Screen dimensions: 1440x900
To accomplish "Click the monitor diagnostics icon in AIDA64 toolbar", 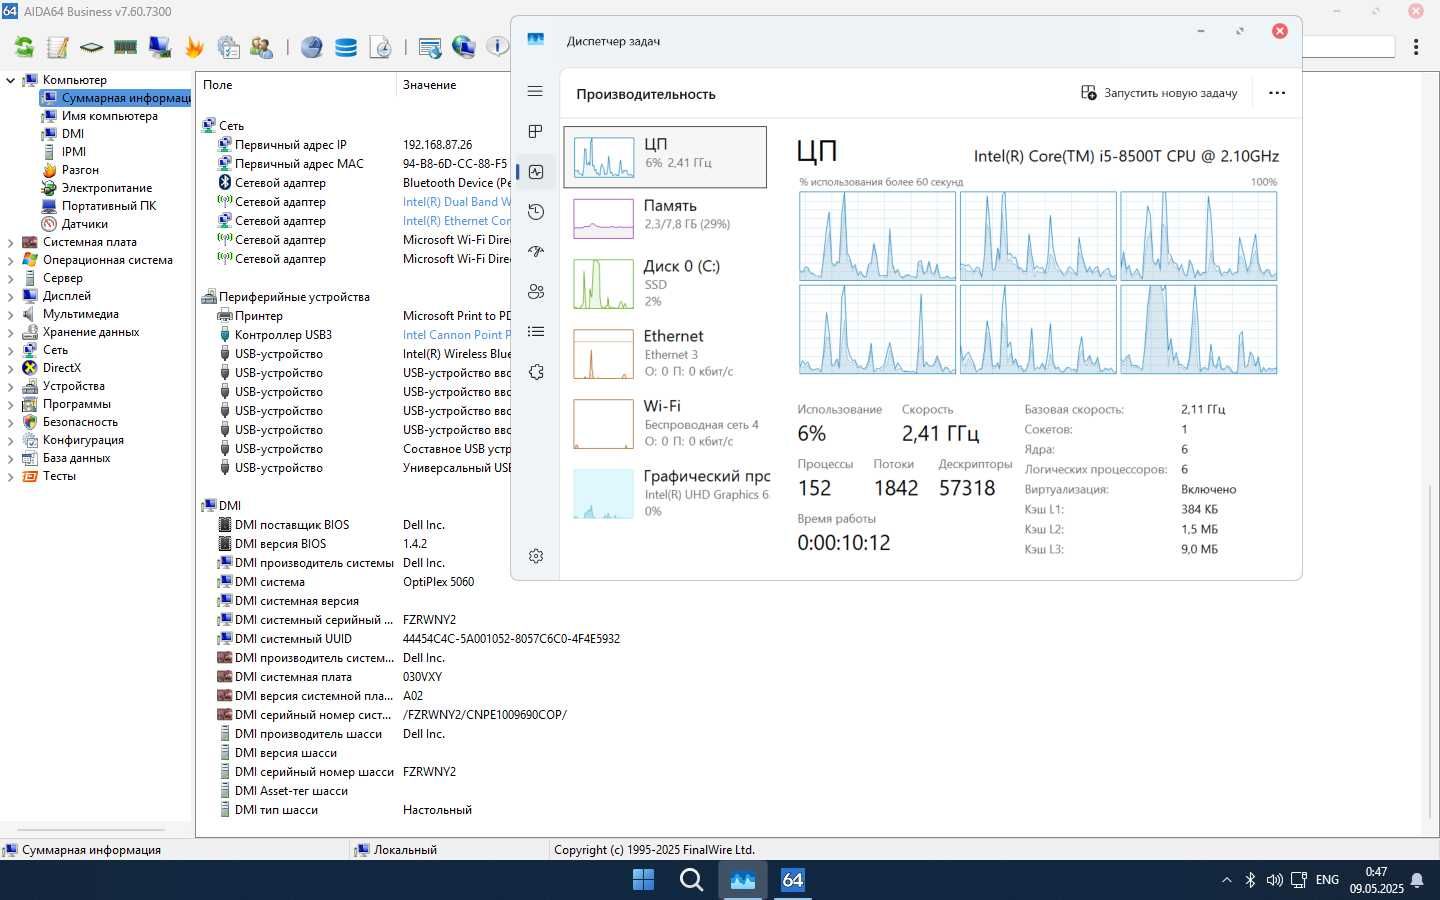I will (159, 47).
